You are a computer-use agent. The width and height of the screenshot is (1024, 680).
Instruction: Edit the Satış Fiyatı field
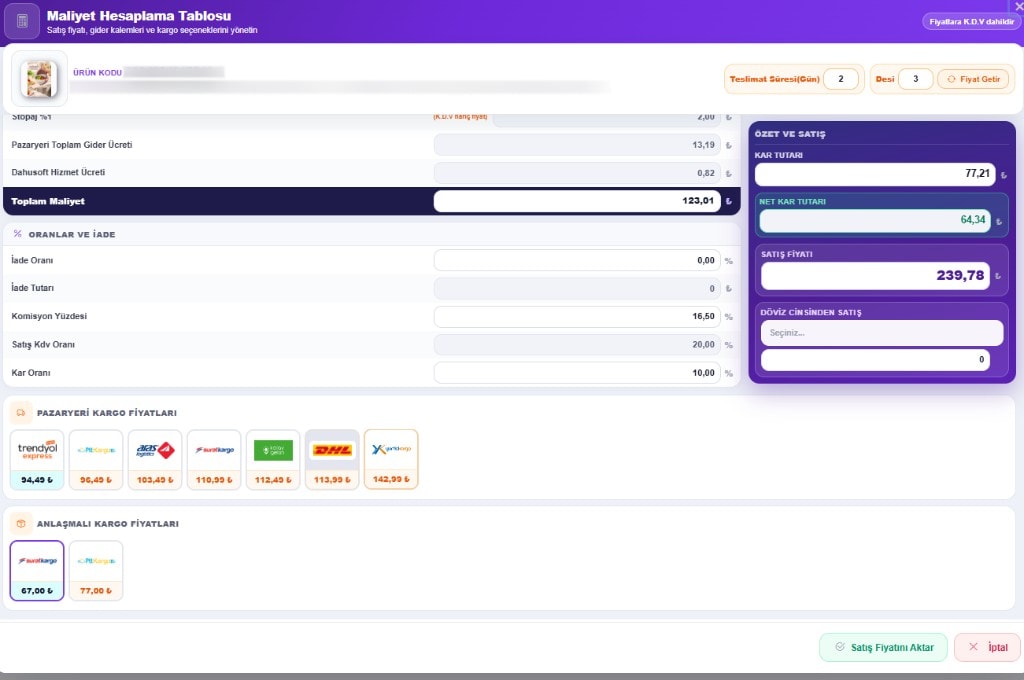point(875,276)
